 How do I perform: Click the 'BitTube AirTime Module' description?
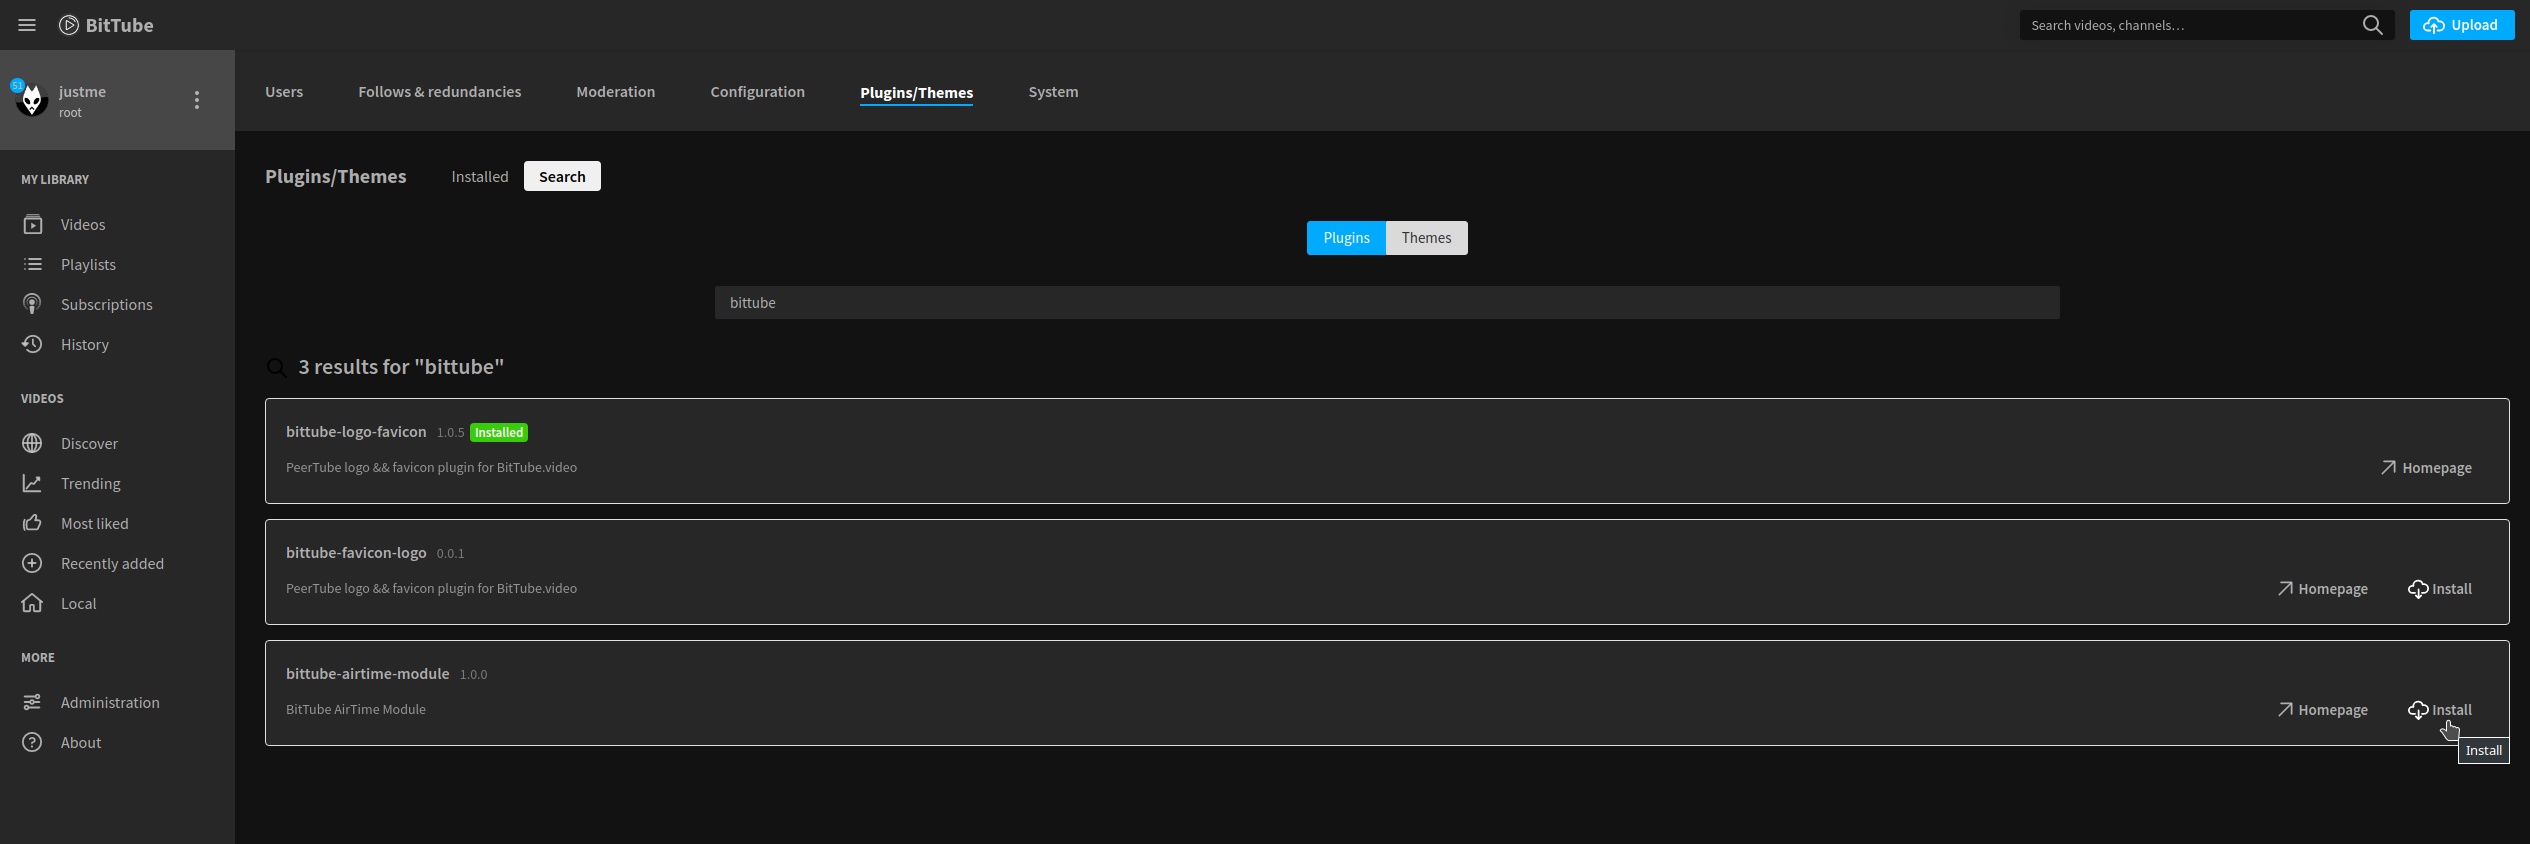click(356, 710)
